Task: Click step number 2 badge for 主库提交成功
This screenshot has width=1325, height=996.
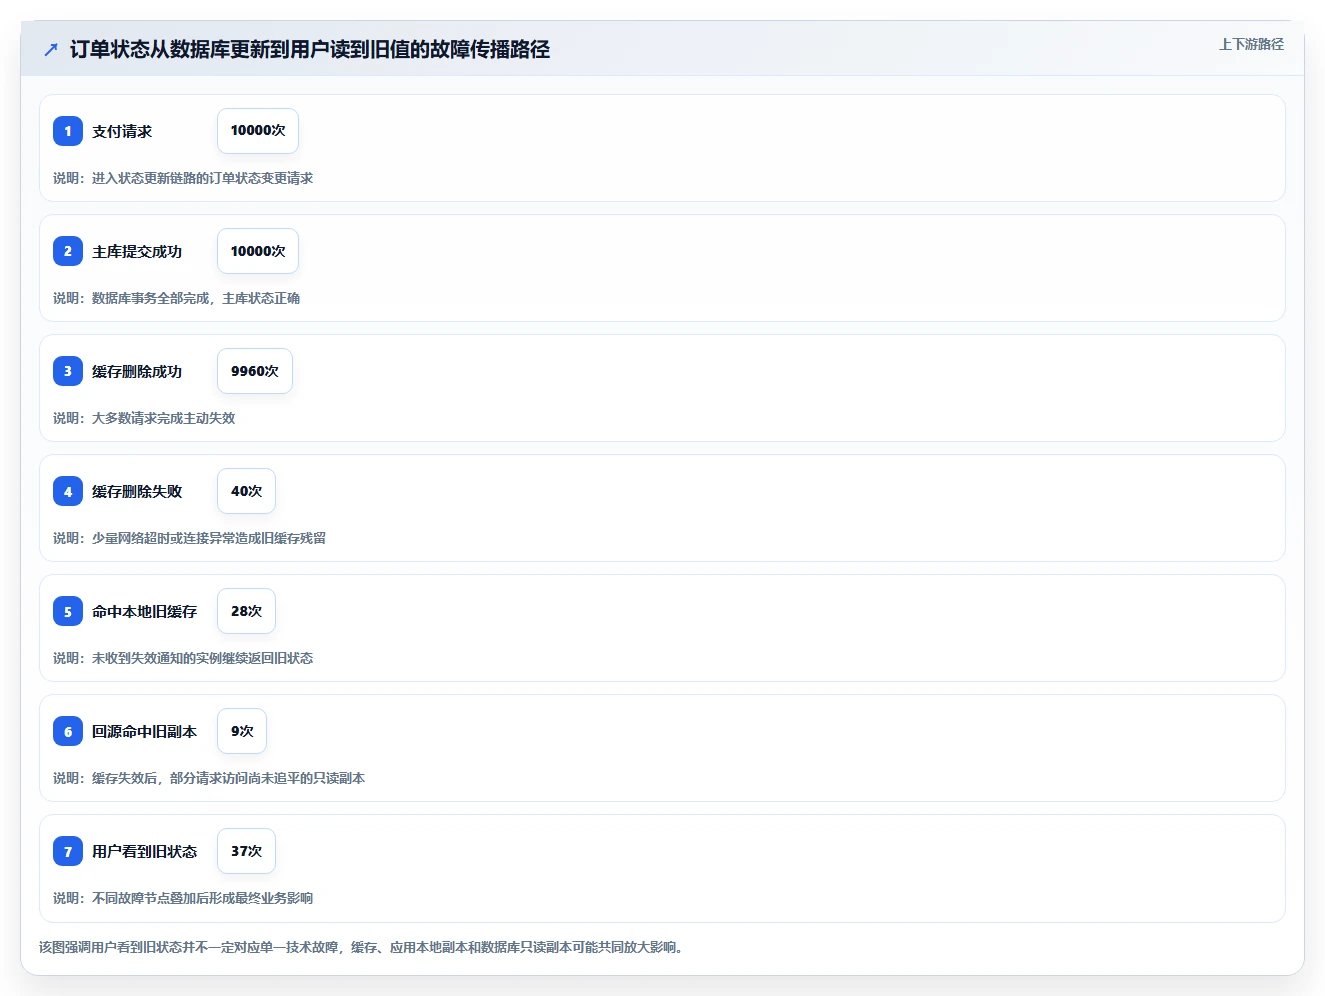Action: click(x=68, y=251)
